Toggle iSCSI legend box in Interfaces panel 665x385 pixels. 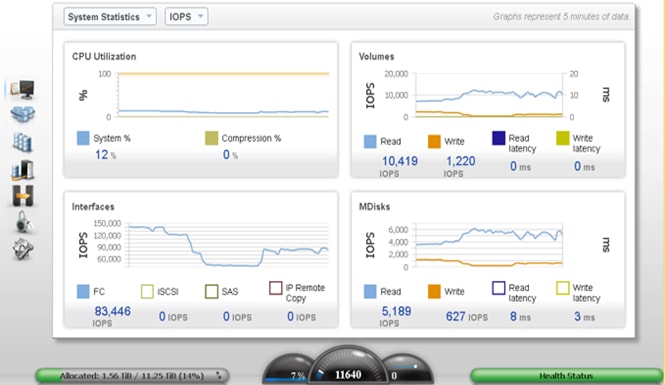[147, 292]
